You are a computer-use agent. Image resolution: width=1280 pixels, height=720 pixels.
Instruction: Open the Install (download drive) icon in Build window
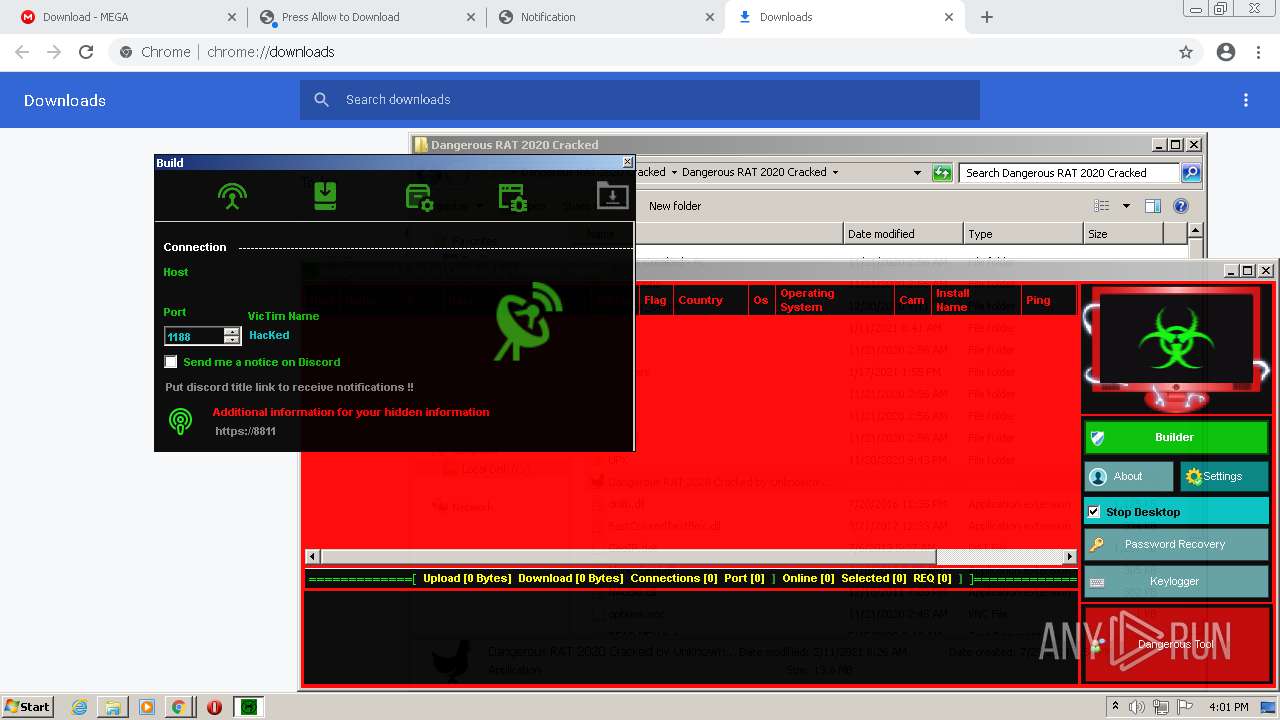pos(325,195)
